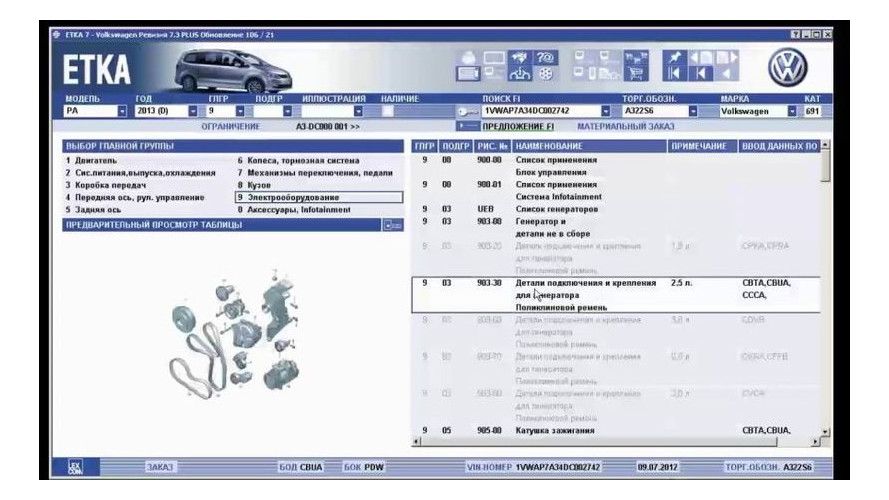Click the title bar help question button

point(795,35)
